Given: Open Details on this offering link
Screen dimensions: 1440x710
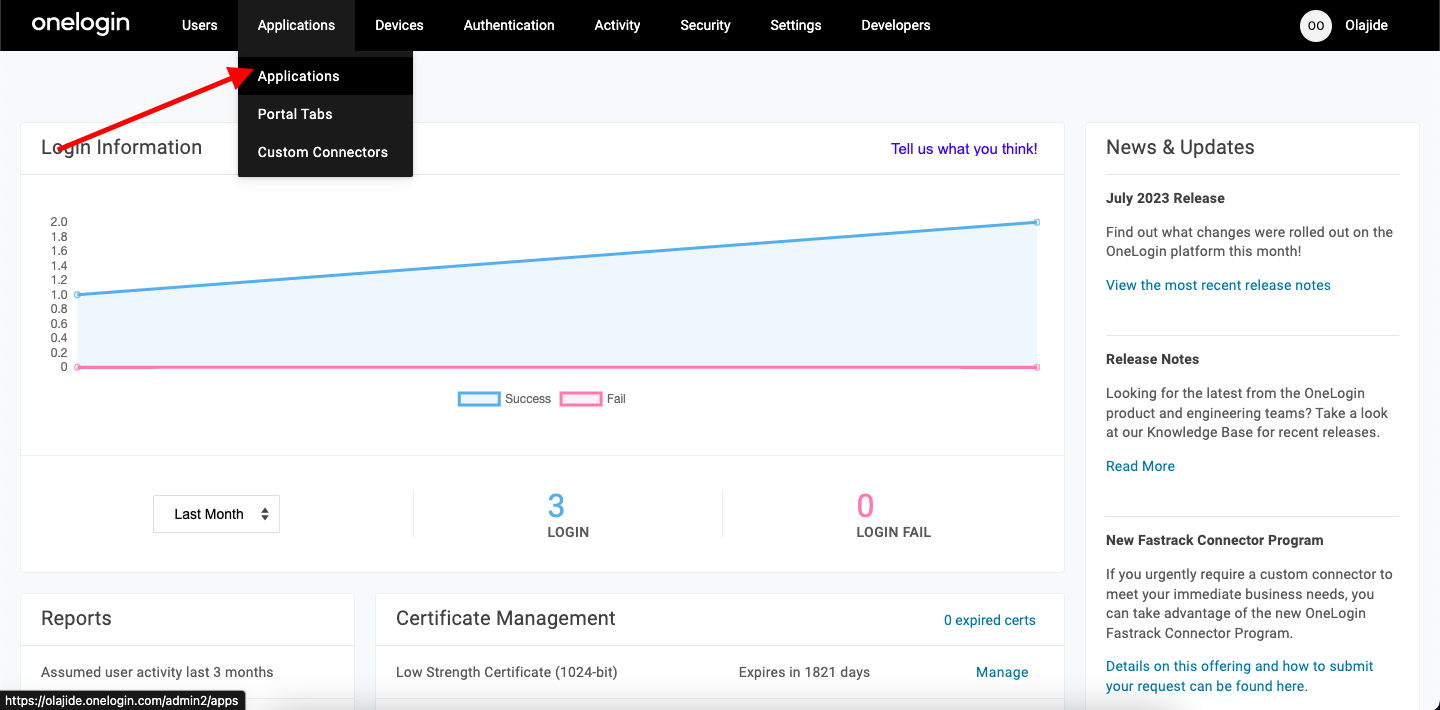Looking at the screenshot, I should pyautogui.click(x=1240, y=676).
